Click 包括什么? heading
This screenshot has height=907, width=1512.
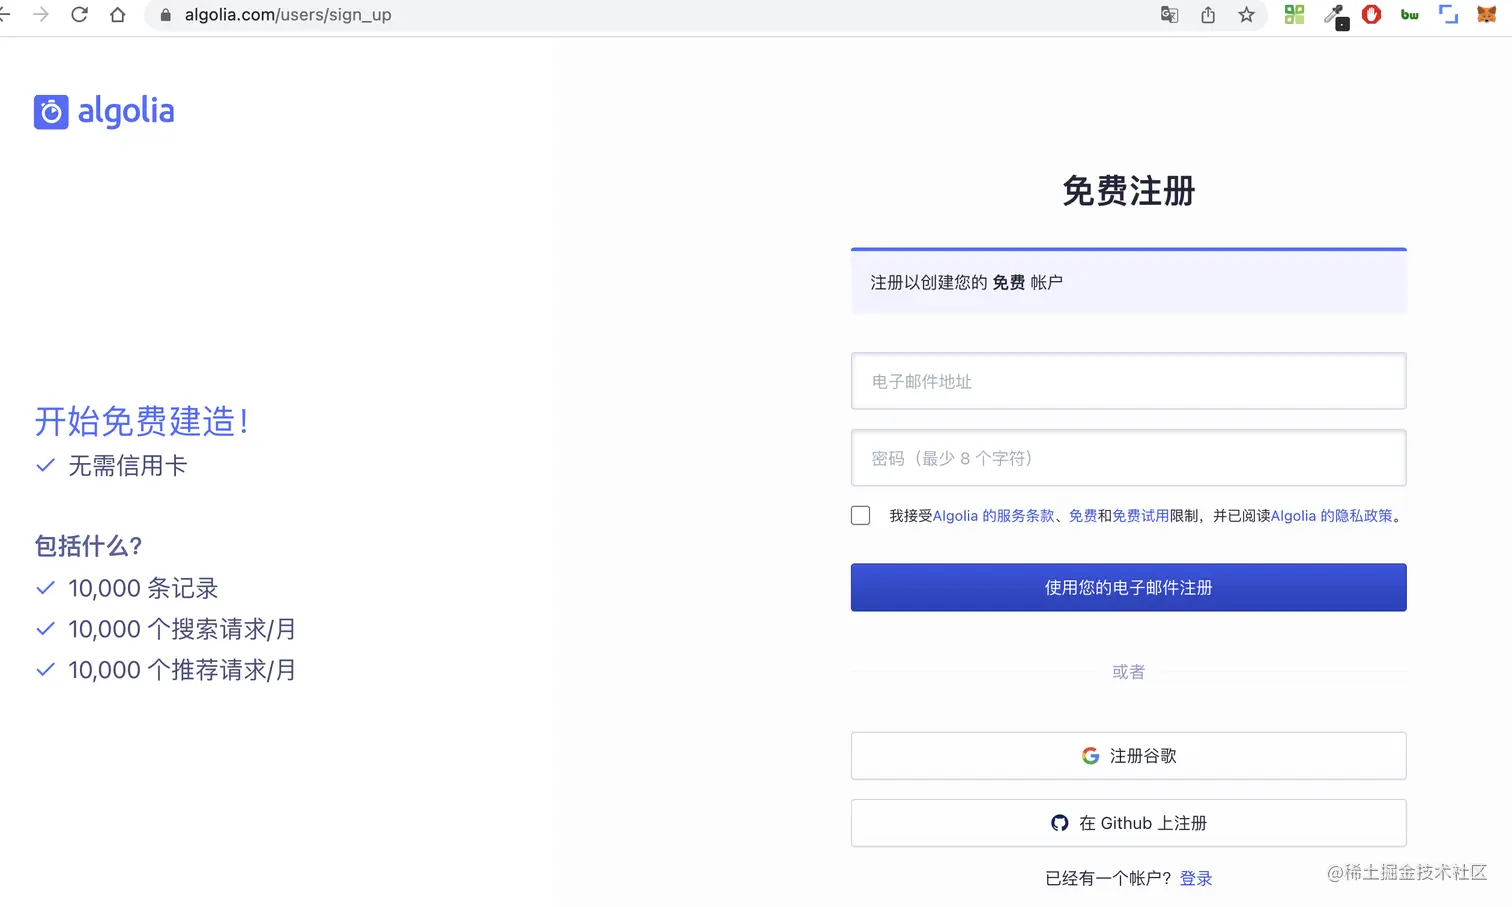(89, 546)
